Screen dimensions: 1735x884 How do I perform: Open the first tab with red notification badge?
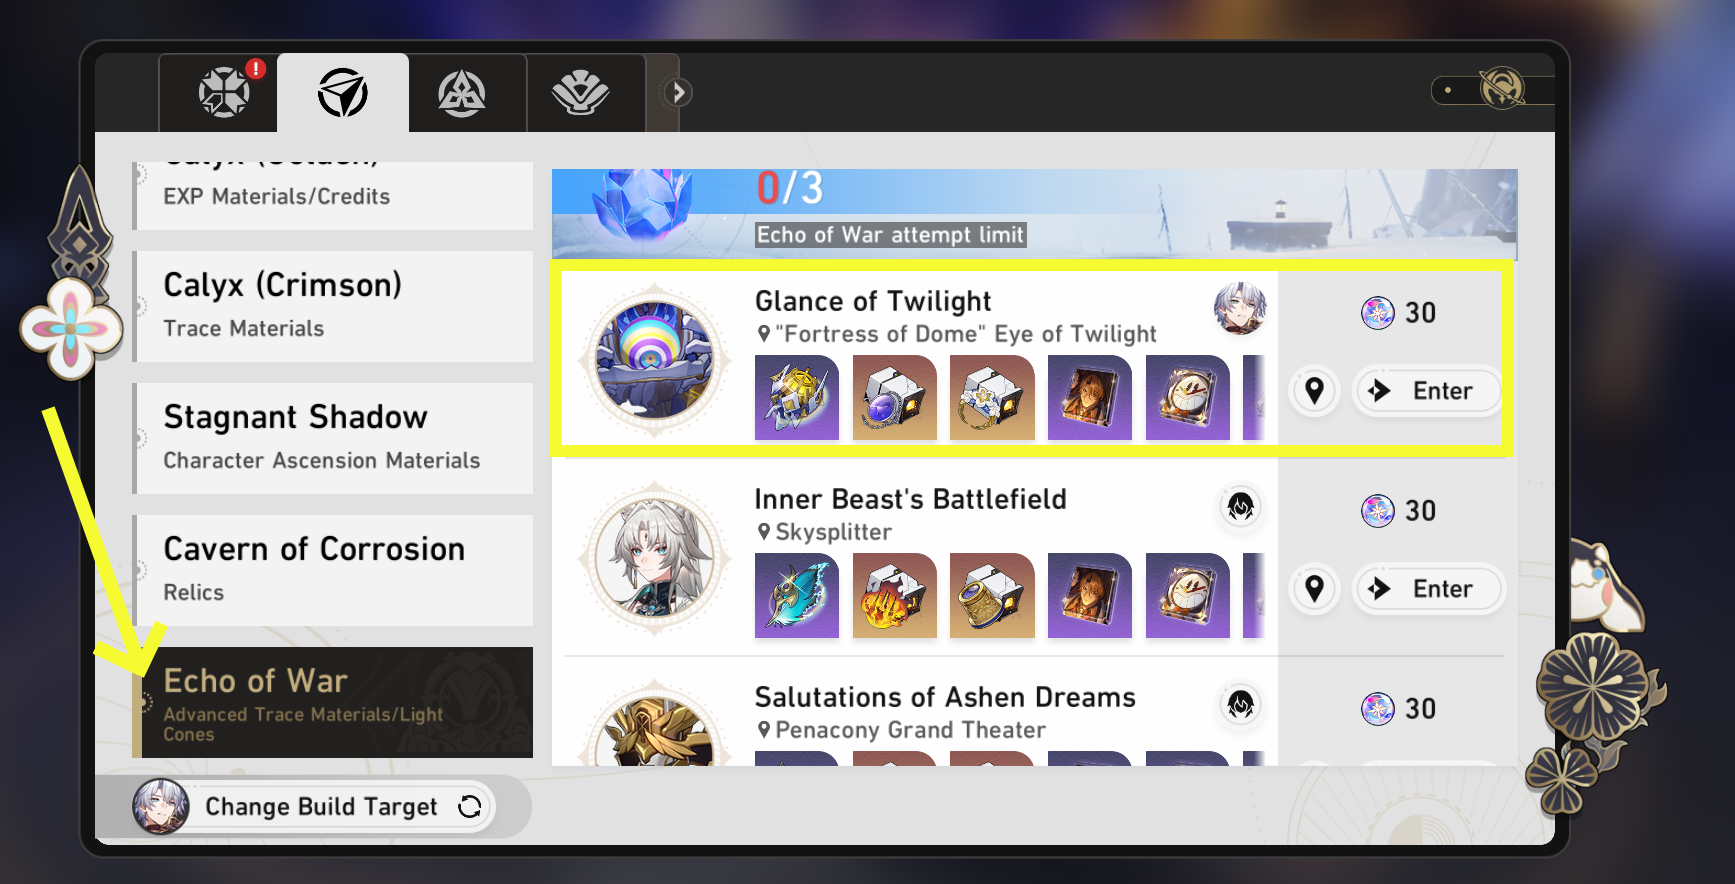click(225, 92)
